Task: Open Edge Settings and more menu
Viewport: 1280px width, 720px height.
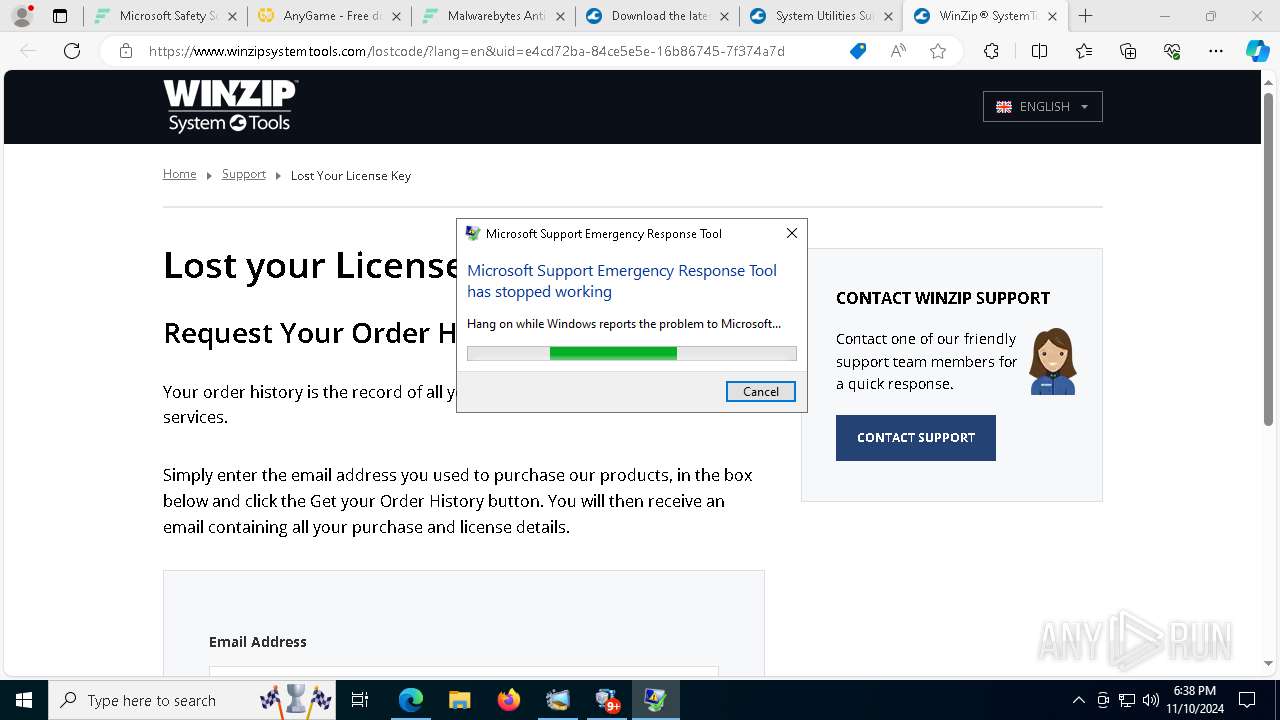Action: tap(1216, 51)
